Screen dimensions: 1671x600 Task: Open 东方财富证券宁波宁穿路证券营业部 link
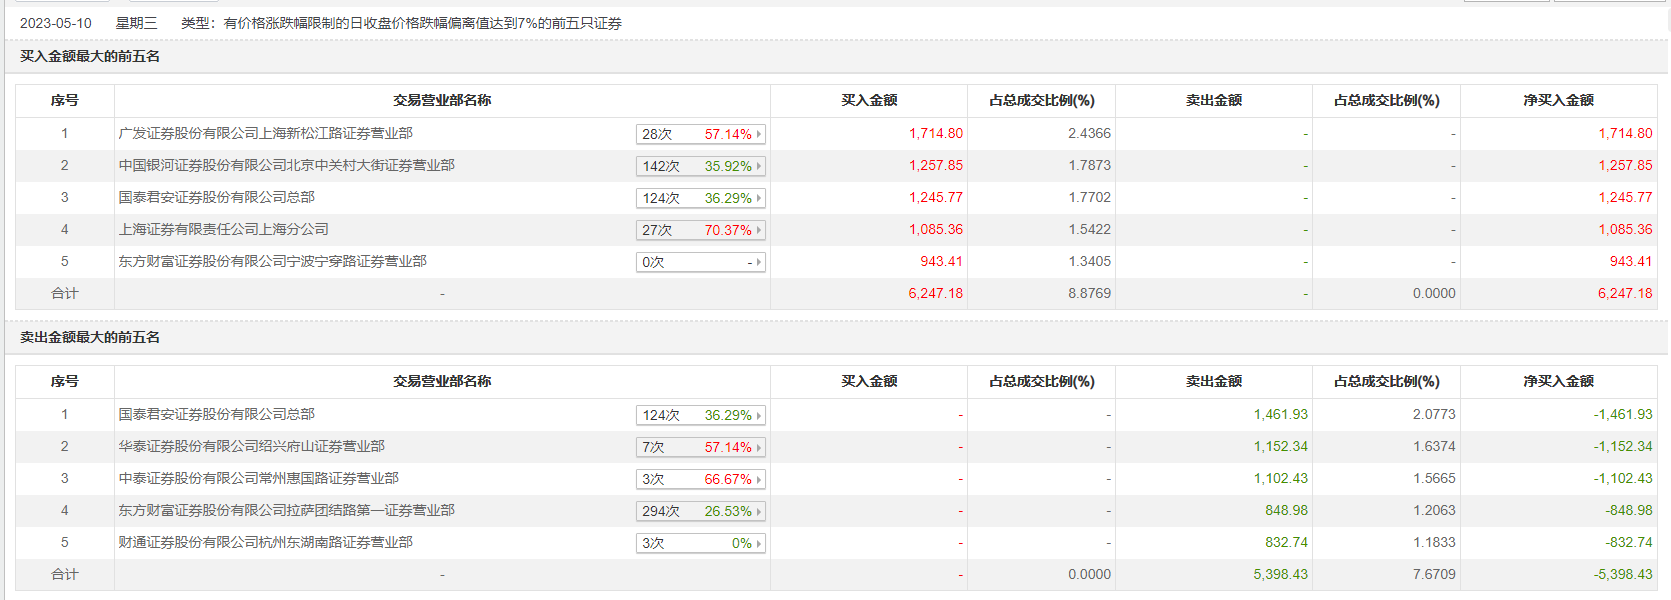click(x=272, y=261)
